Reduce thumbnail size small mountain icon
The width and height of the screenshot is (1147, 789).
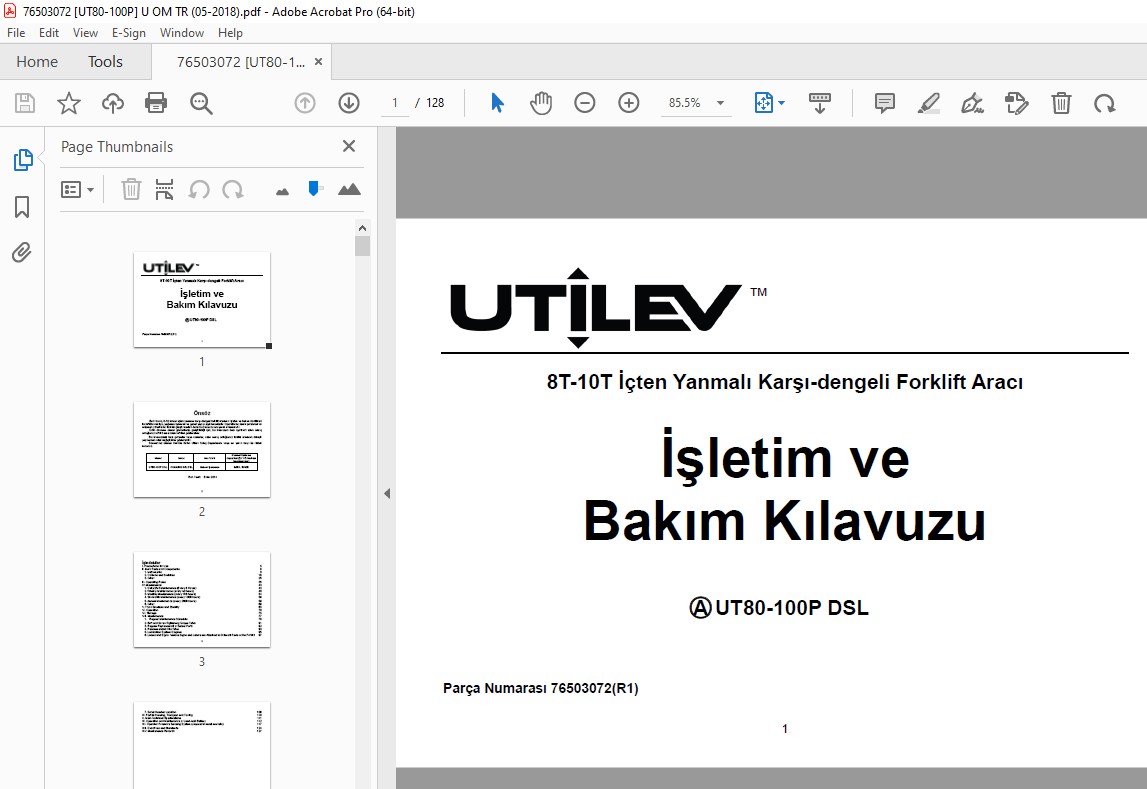(x=282, y=192)
